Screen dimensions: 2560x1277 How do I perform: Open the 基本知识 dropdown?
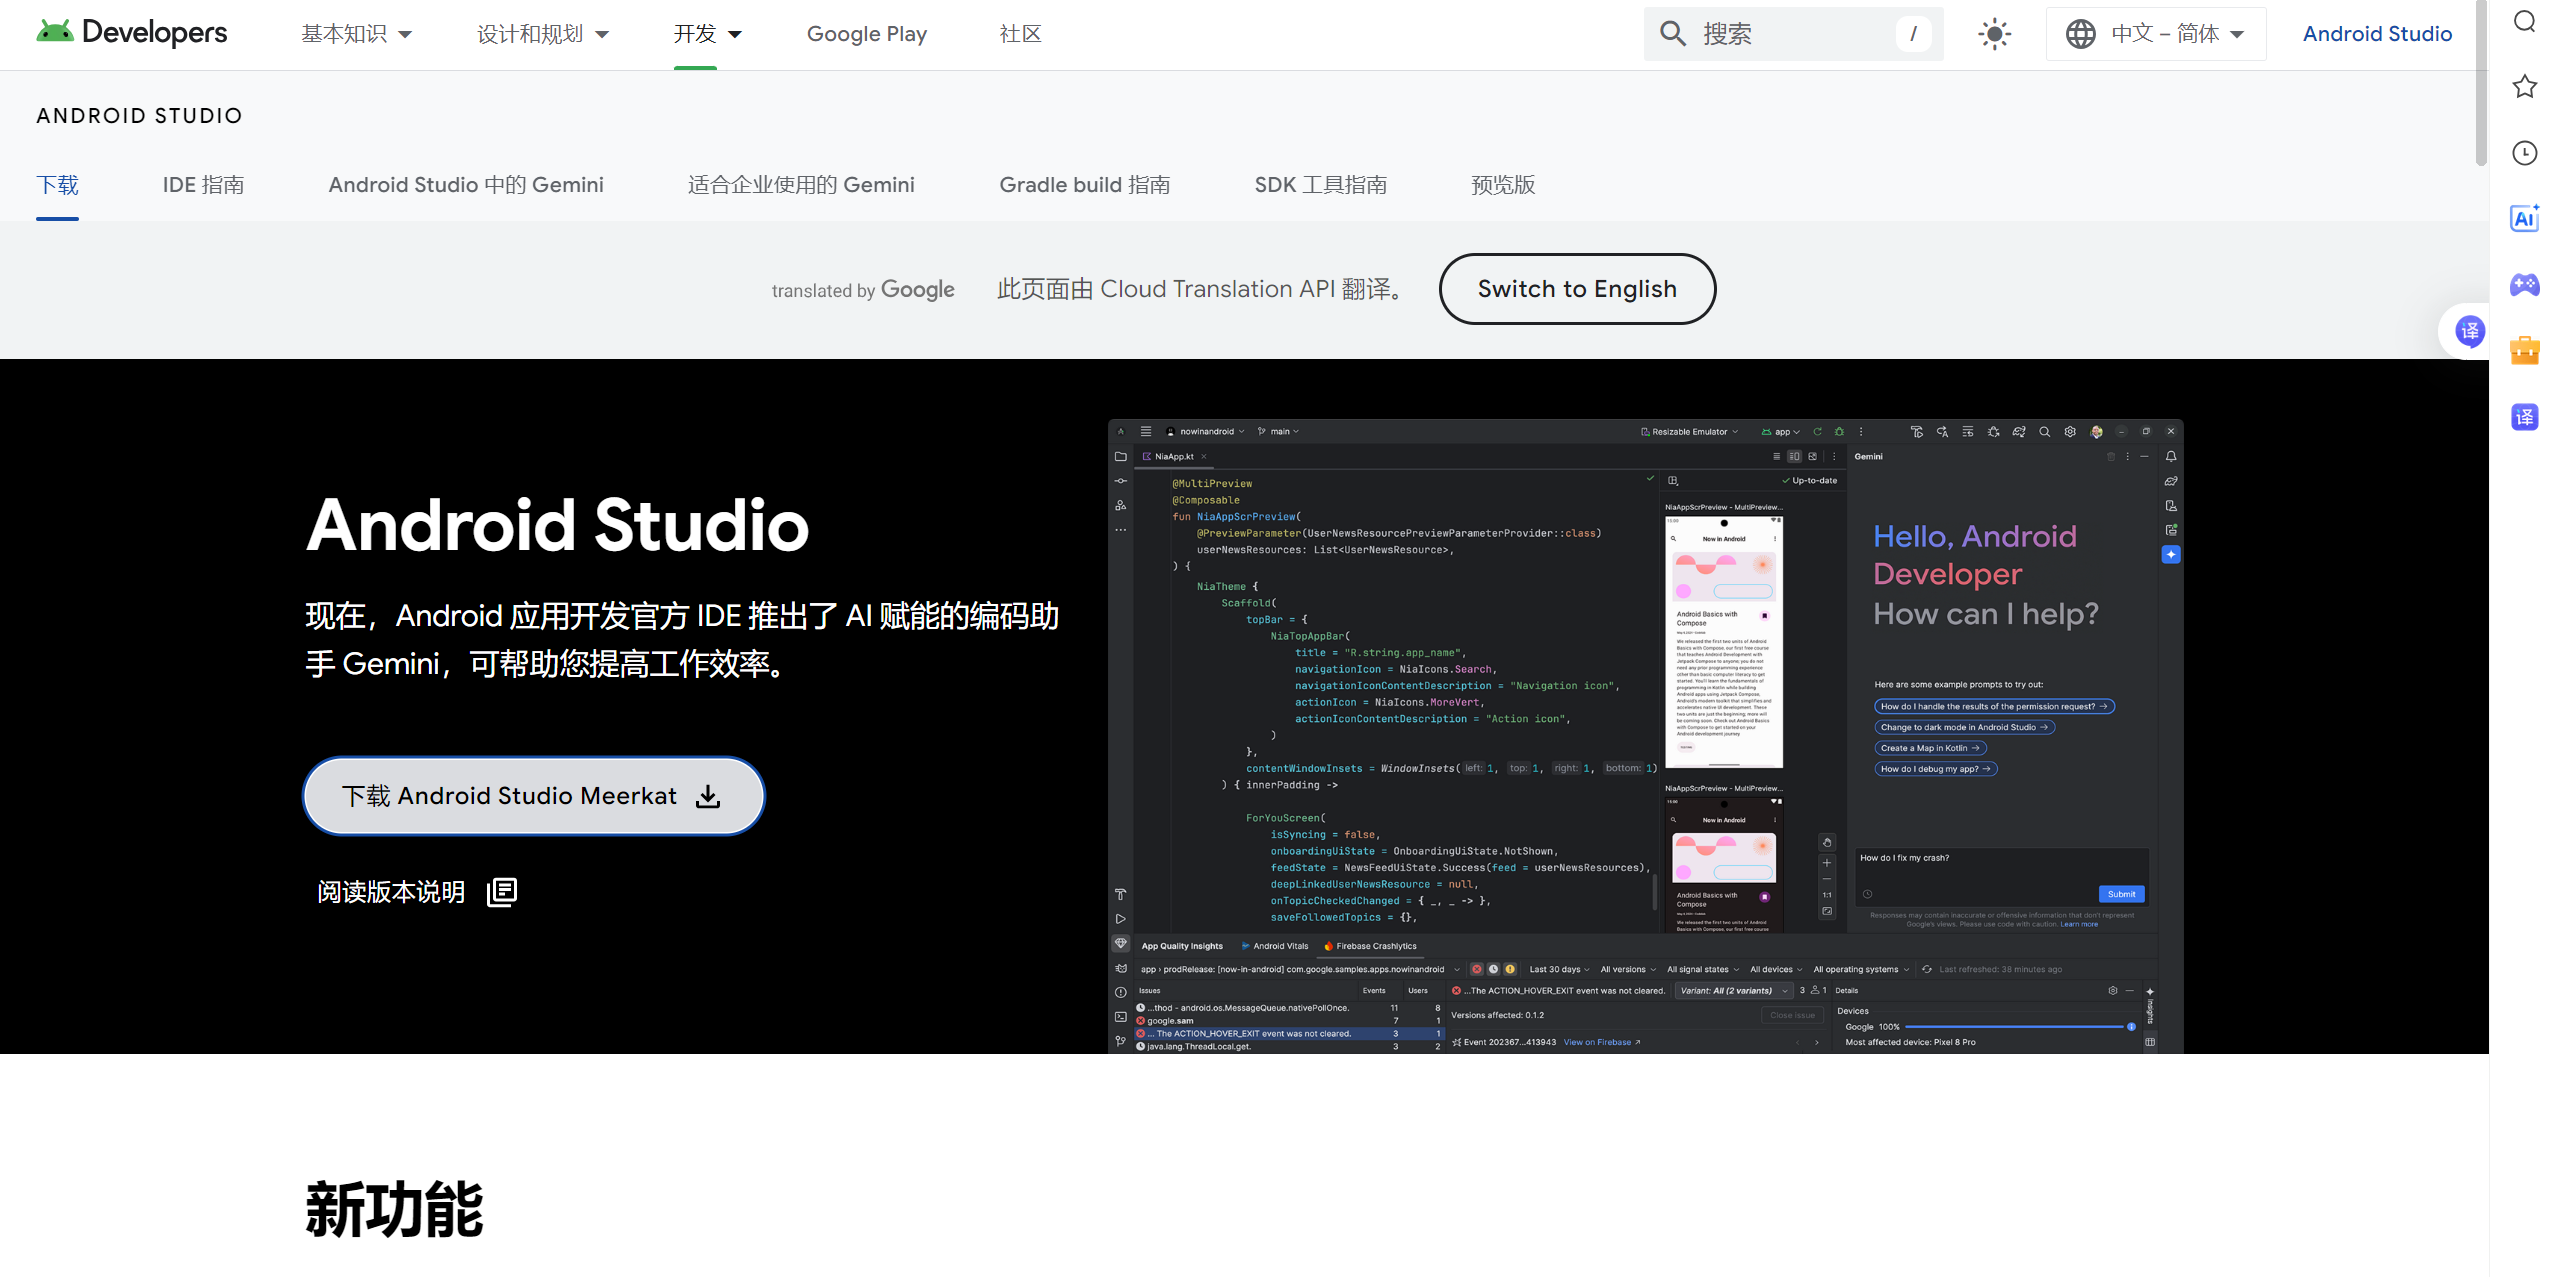point(356,33)
